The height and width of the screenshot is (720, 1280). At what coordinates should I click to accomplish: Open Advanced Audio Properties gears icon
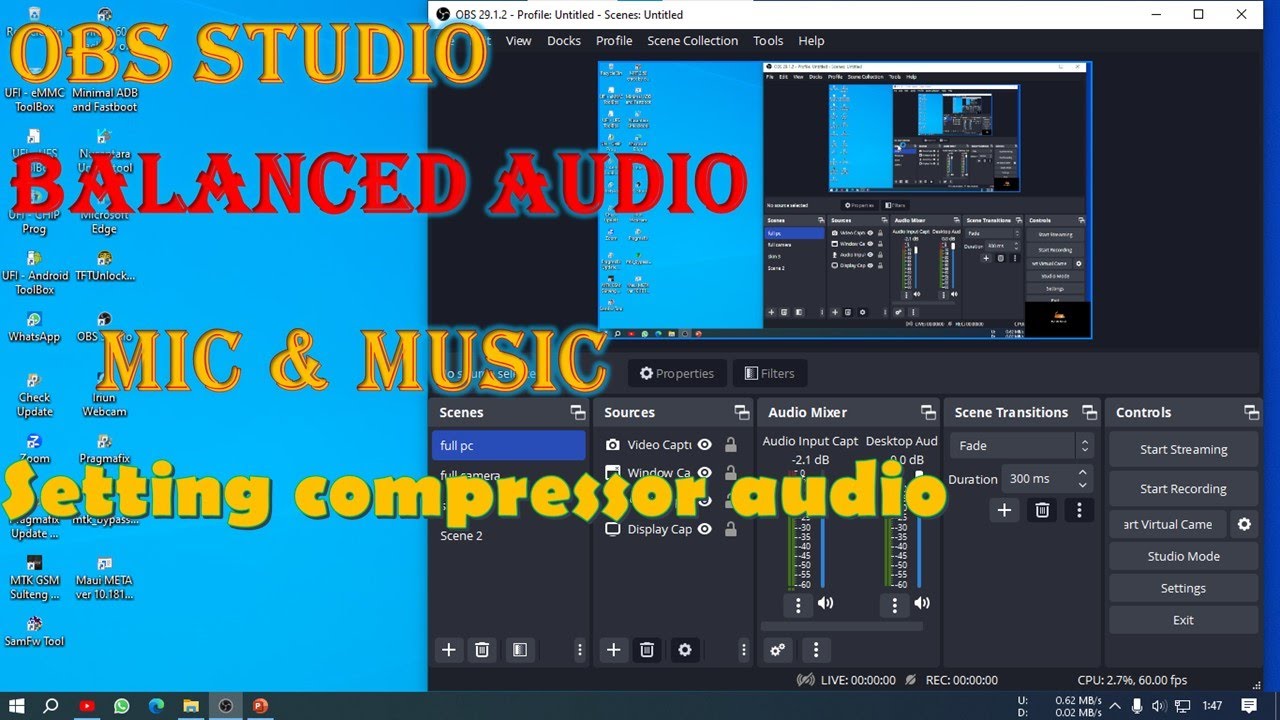(778, 650)
